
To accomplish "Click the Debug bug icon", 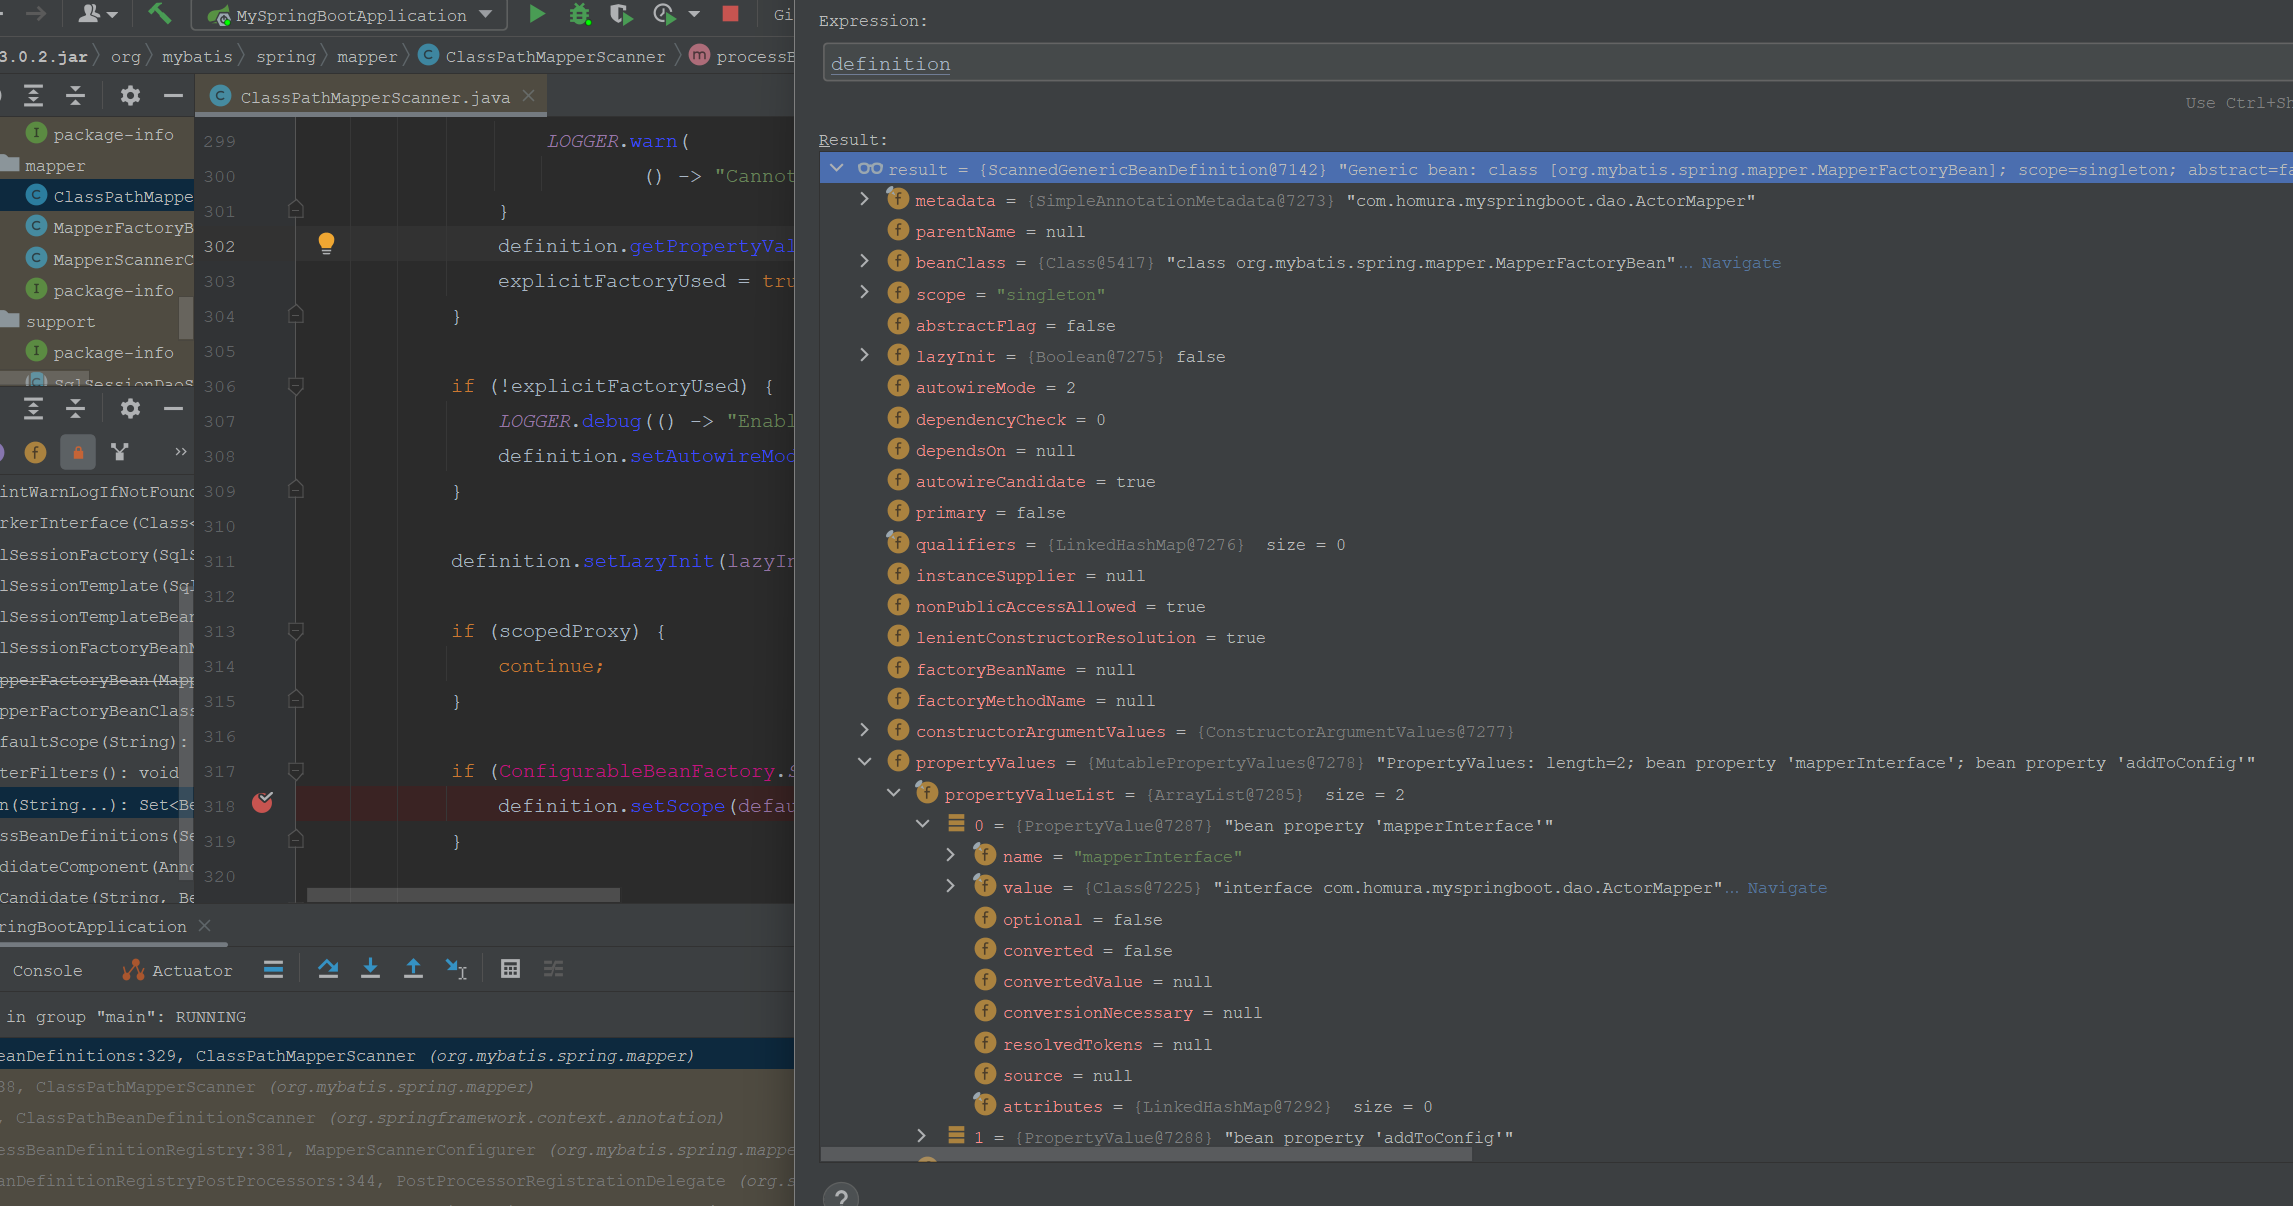I will [579, 14].
